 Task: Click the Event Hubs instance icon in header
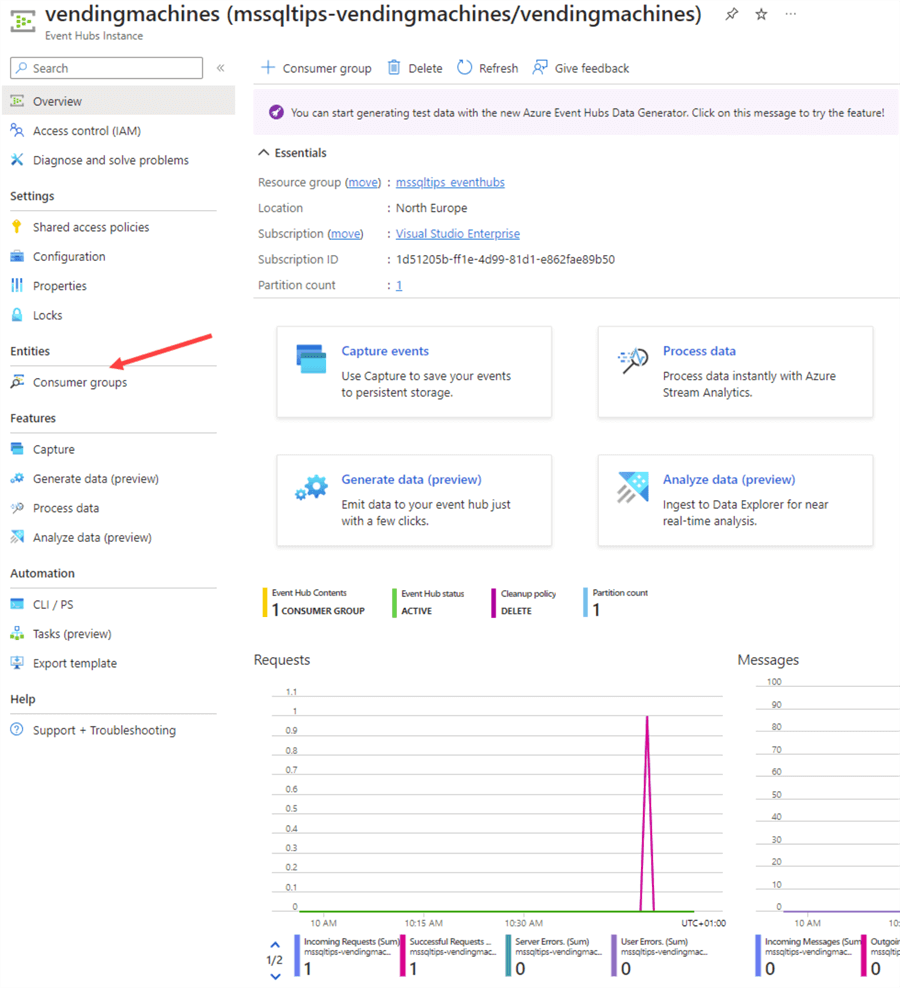tap(23, 21)
